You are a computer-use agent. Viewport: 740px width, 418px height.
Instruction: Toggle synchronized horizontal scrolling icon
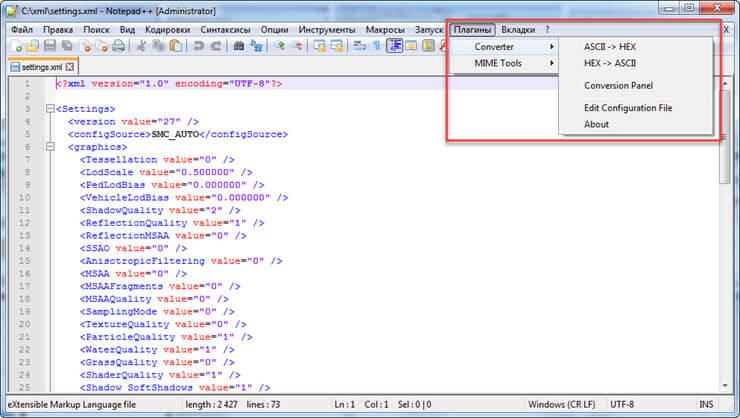coord(337,46)
